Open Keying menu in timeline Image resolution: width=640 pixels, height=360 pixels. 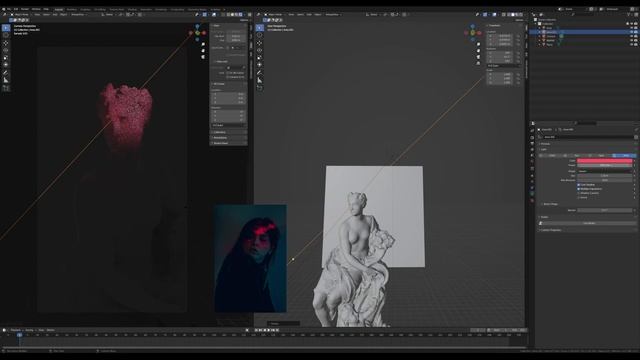click(29, 330)
